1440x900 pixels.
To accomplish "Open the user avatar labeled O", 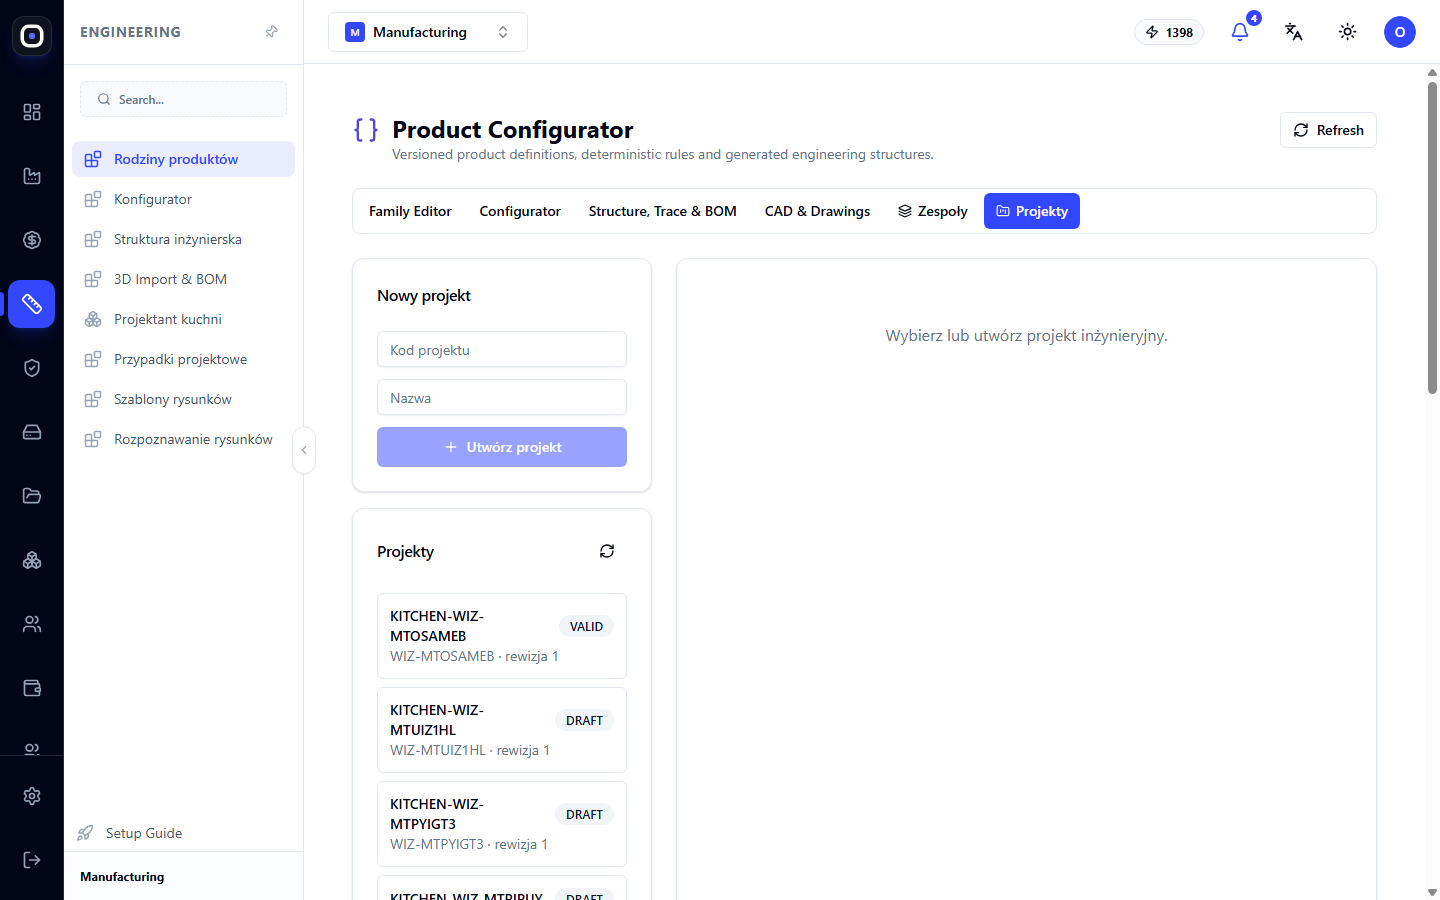I will tap(1400, 32).
